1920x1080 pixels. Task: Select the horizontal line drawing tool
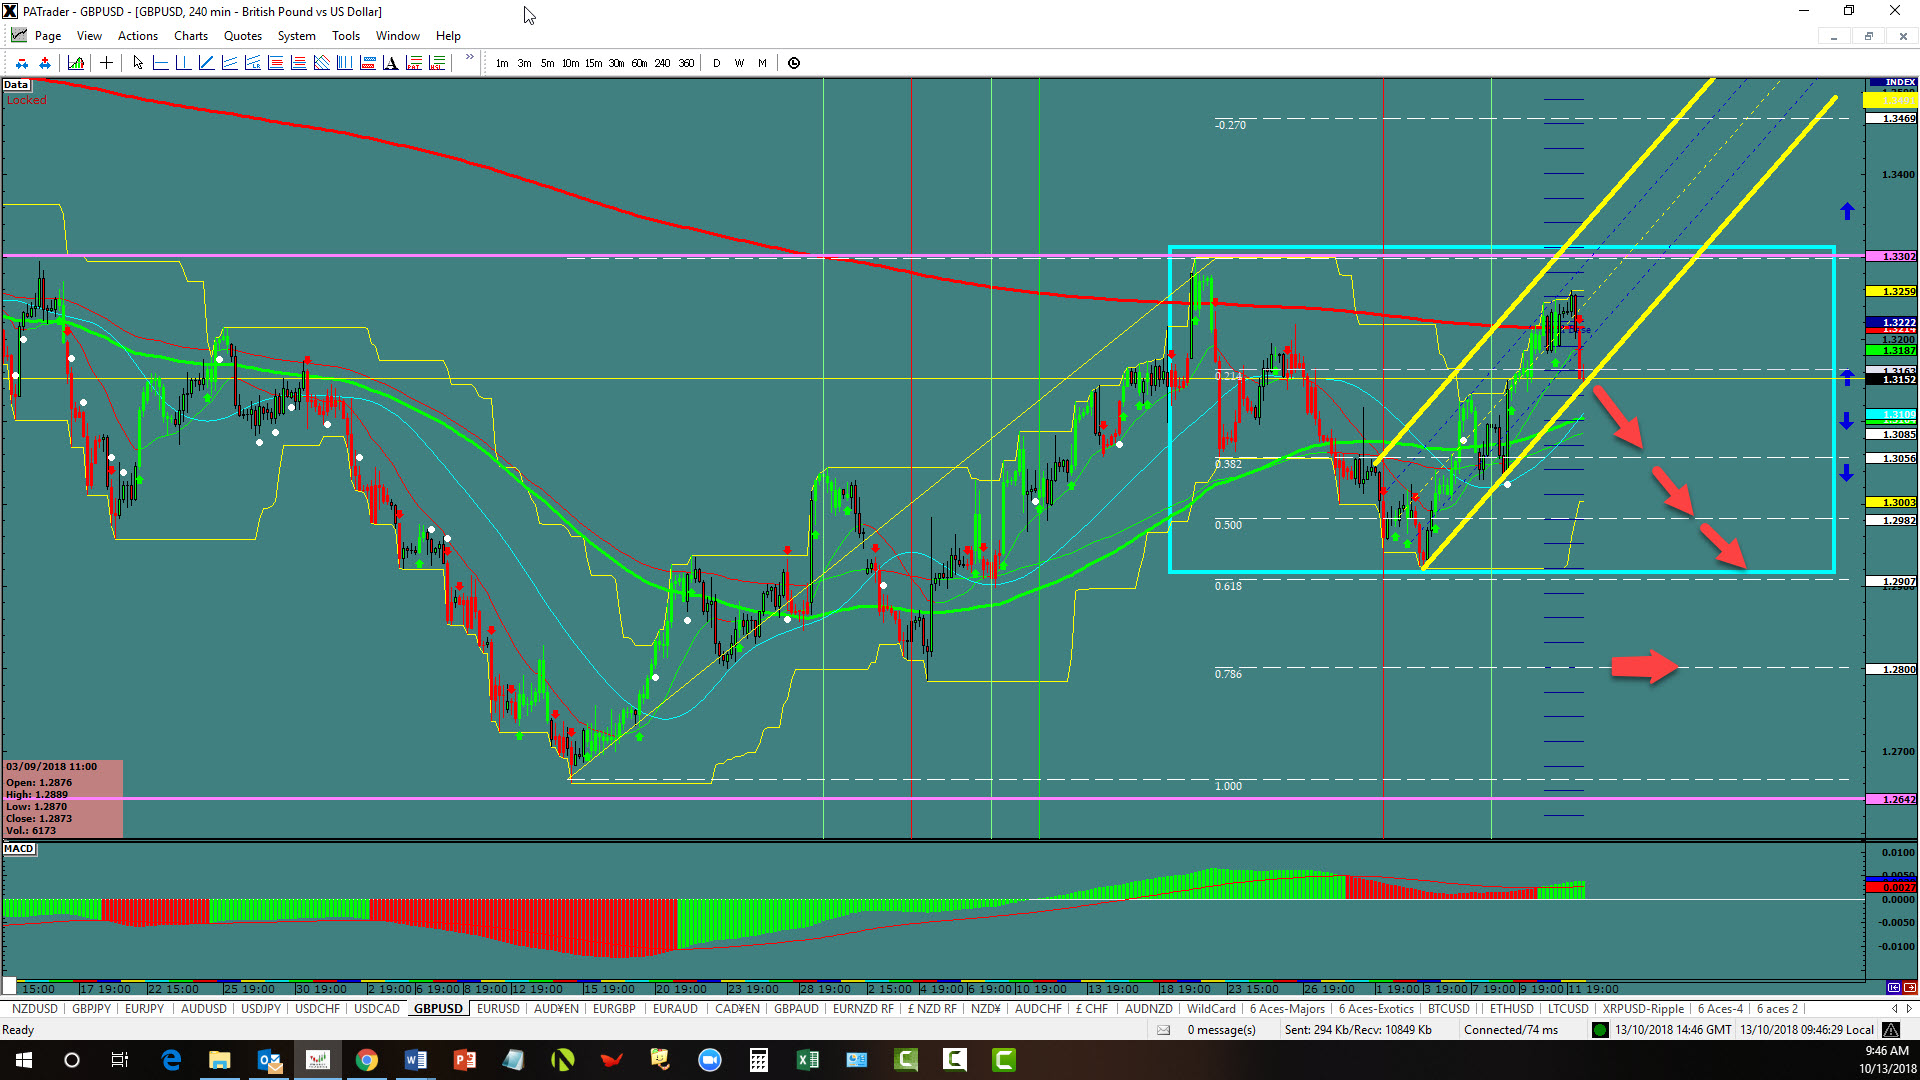pos(160,63)
